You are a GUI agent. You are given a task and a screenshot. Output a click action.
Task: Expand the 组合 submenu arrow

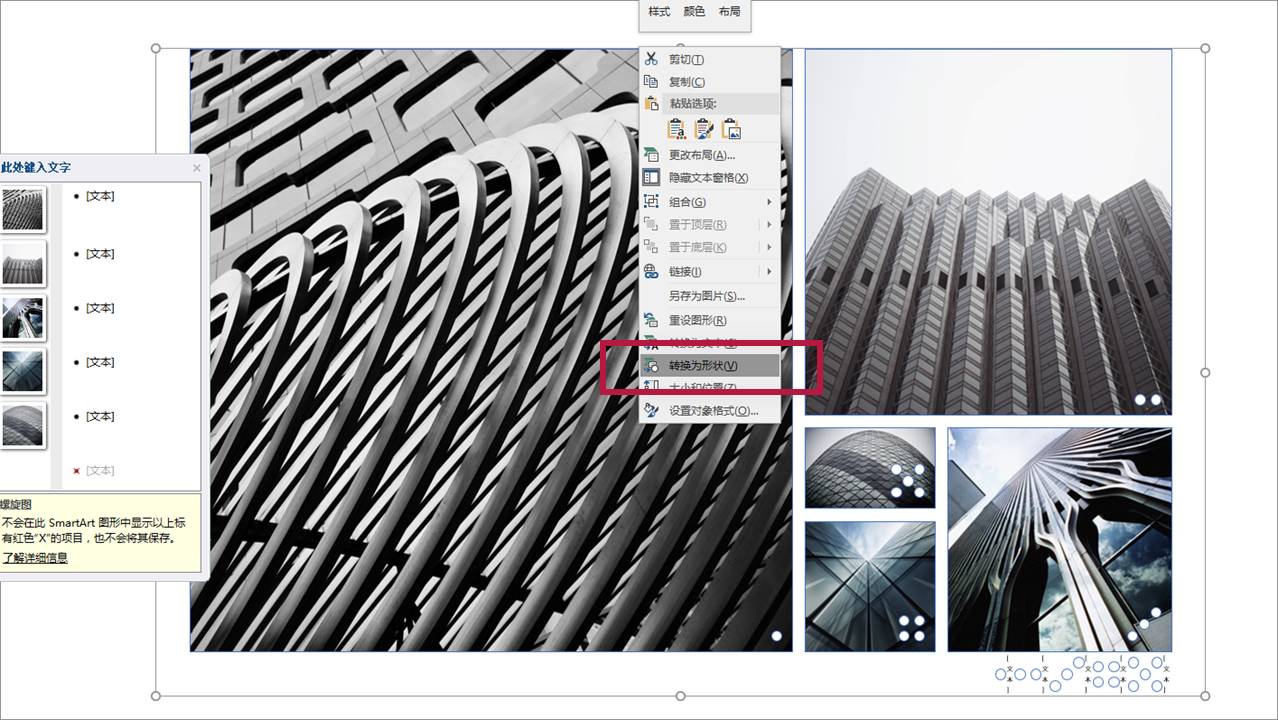point(769,202)
